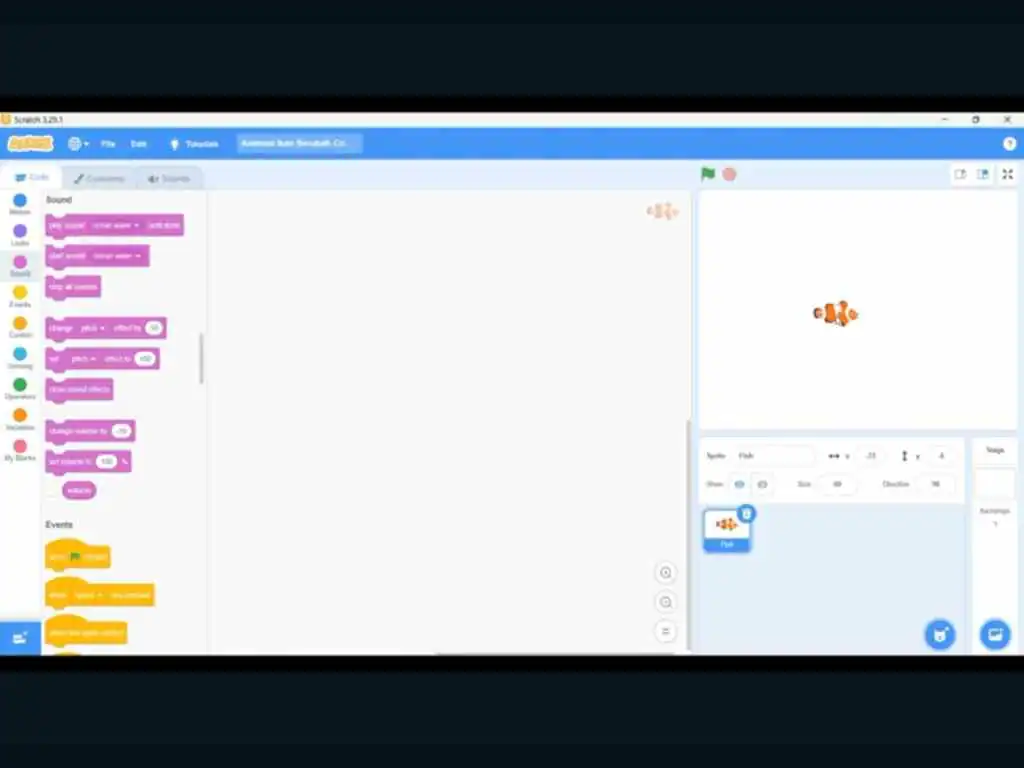Click the when this sprite clicked block

(x=86, y=632)
